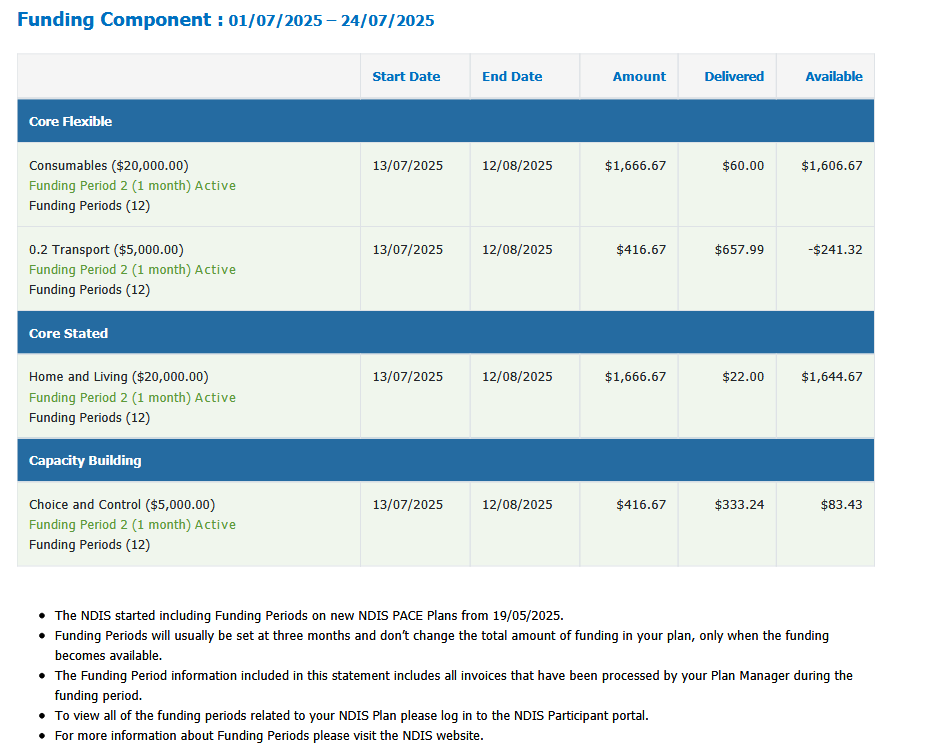The image size is (927, 756).
Task: Click Home and Living end date 12/08/2025
Action: pyautogui.click(x=517, y=377)
